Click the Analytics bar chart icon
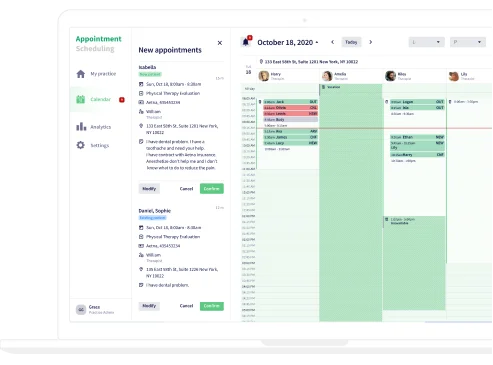 (81, 127)
